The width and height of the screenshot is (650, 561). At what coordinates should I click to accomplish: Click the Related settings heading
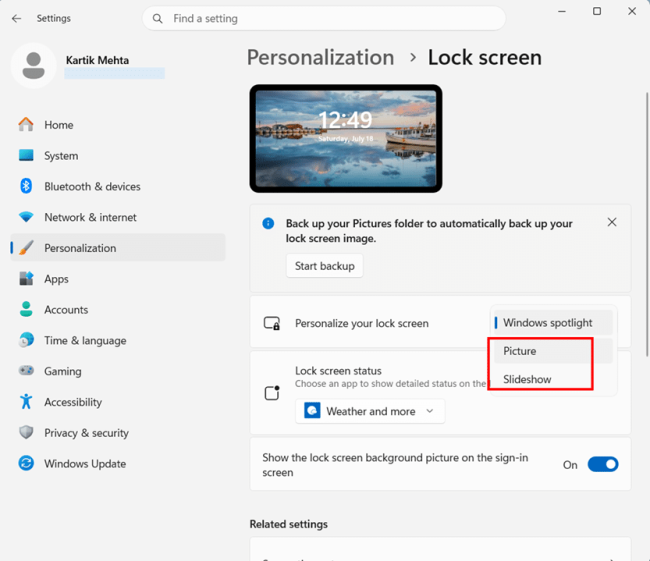point(289,524)
